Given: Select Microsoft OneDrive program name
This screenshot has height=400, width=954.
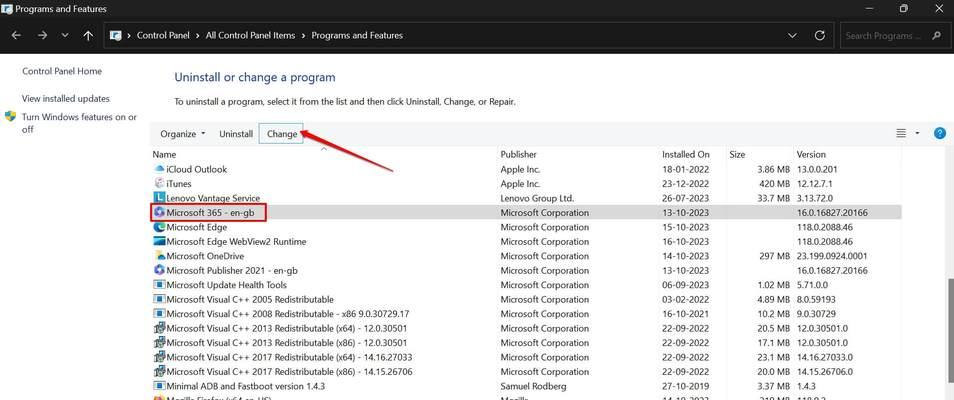Looking at the screenshot, I should (x=205, y=256).
